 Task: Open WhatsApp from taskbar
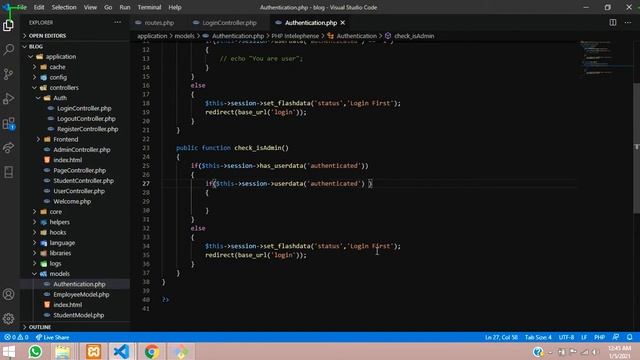pos(35,351)
